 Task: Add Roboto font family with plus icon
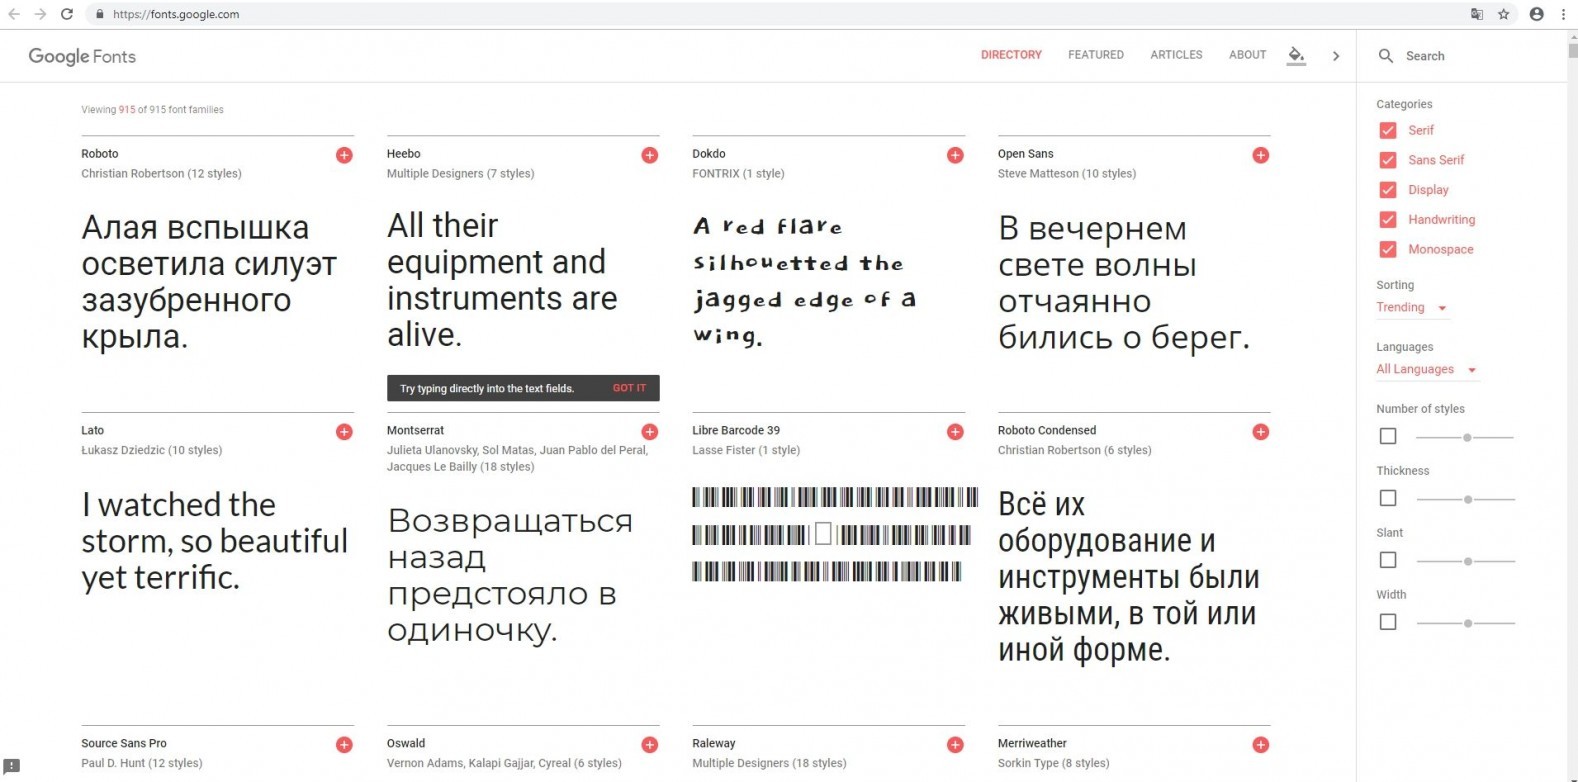coord(344,155)
